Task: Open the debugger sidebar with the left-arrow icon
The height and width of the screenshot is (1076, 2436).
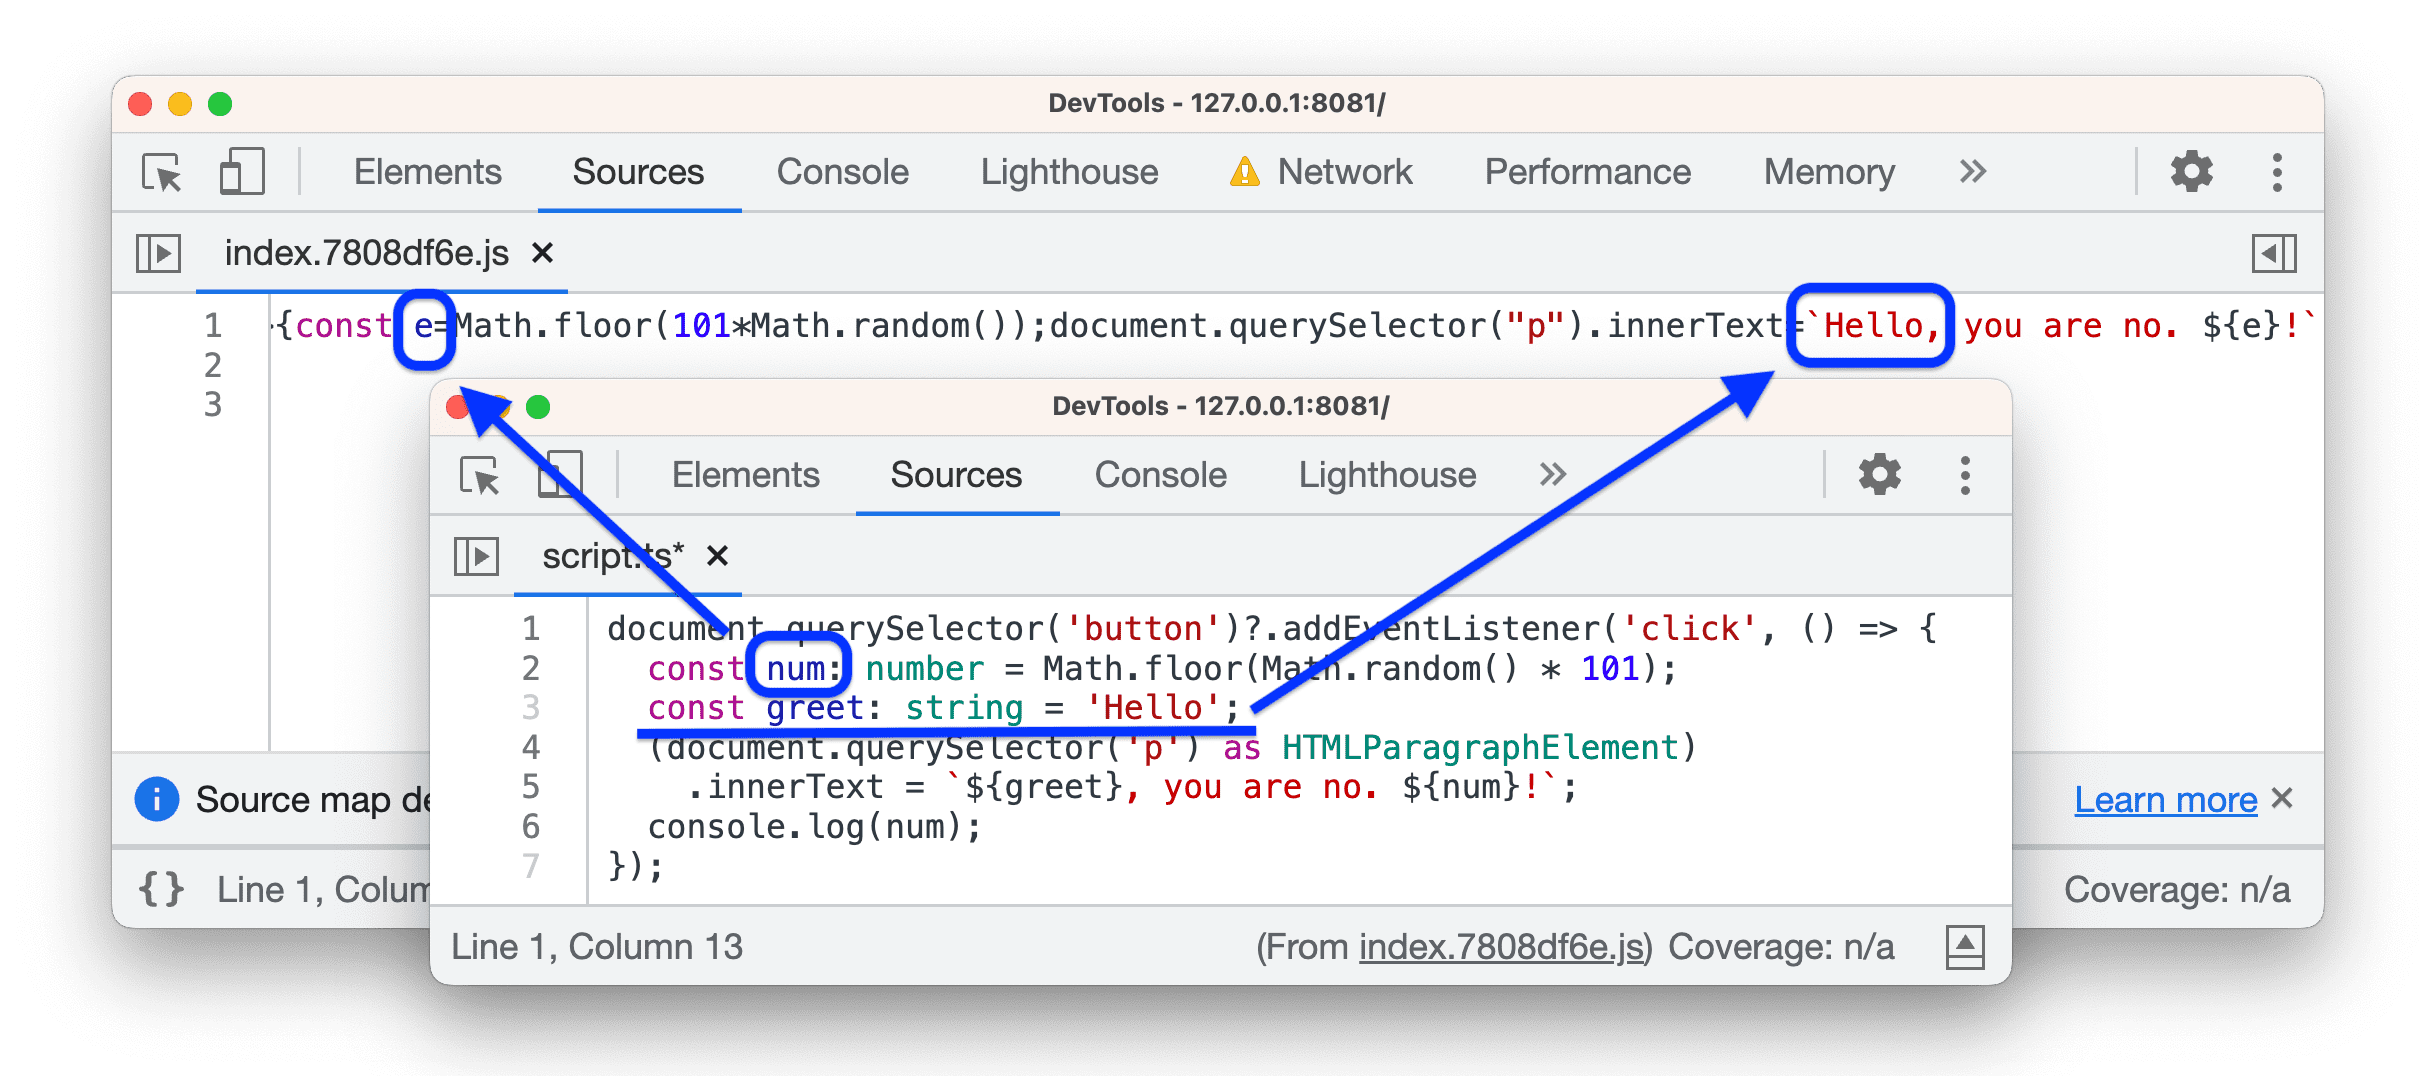Action: coord(2274,253)
